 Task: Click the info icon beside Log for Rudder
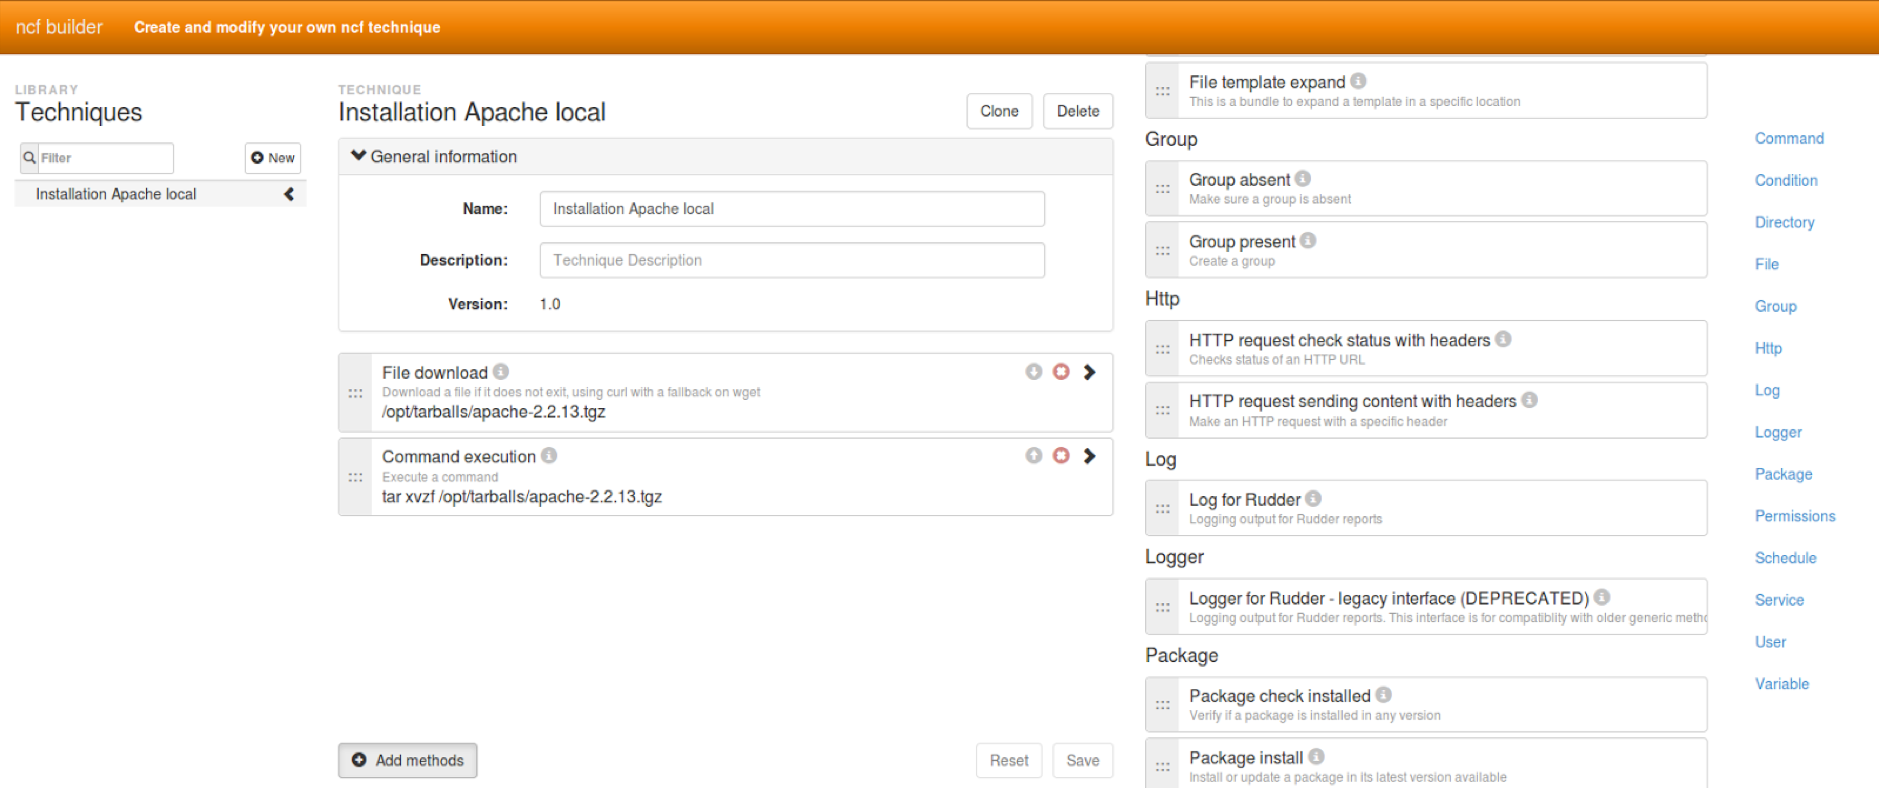point(1313,498)
